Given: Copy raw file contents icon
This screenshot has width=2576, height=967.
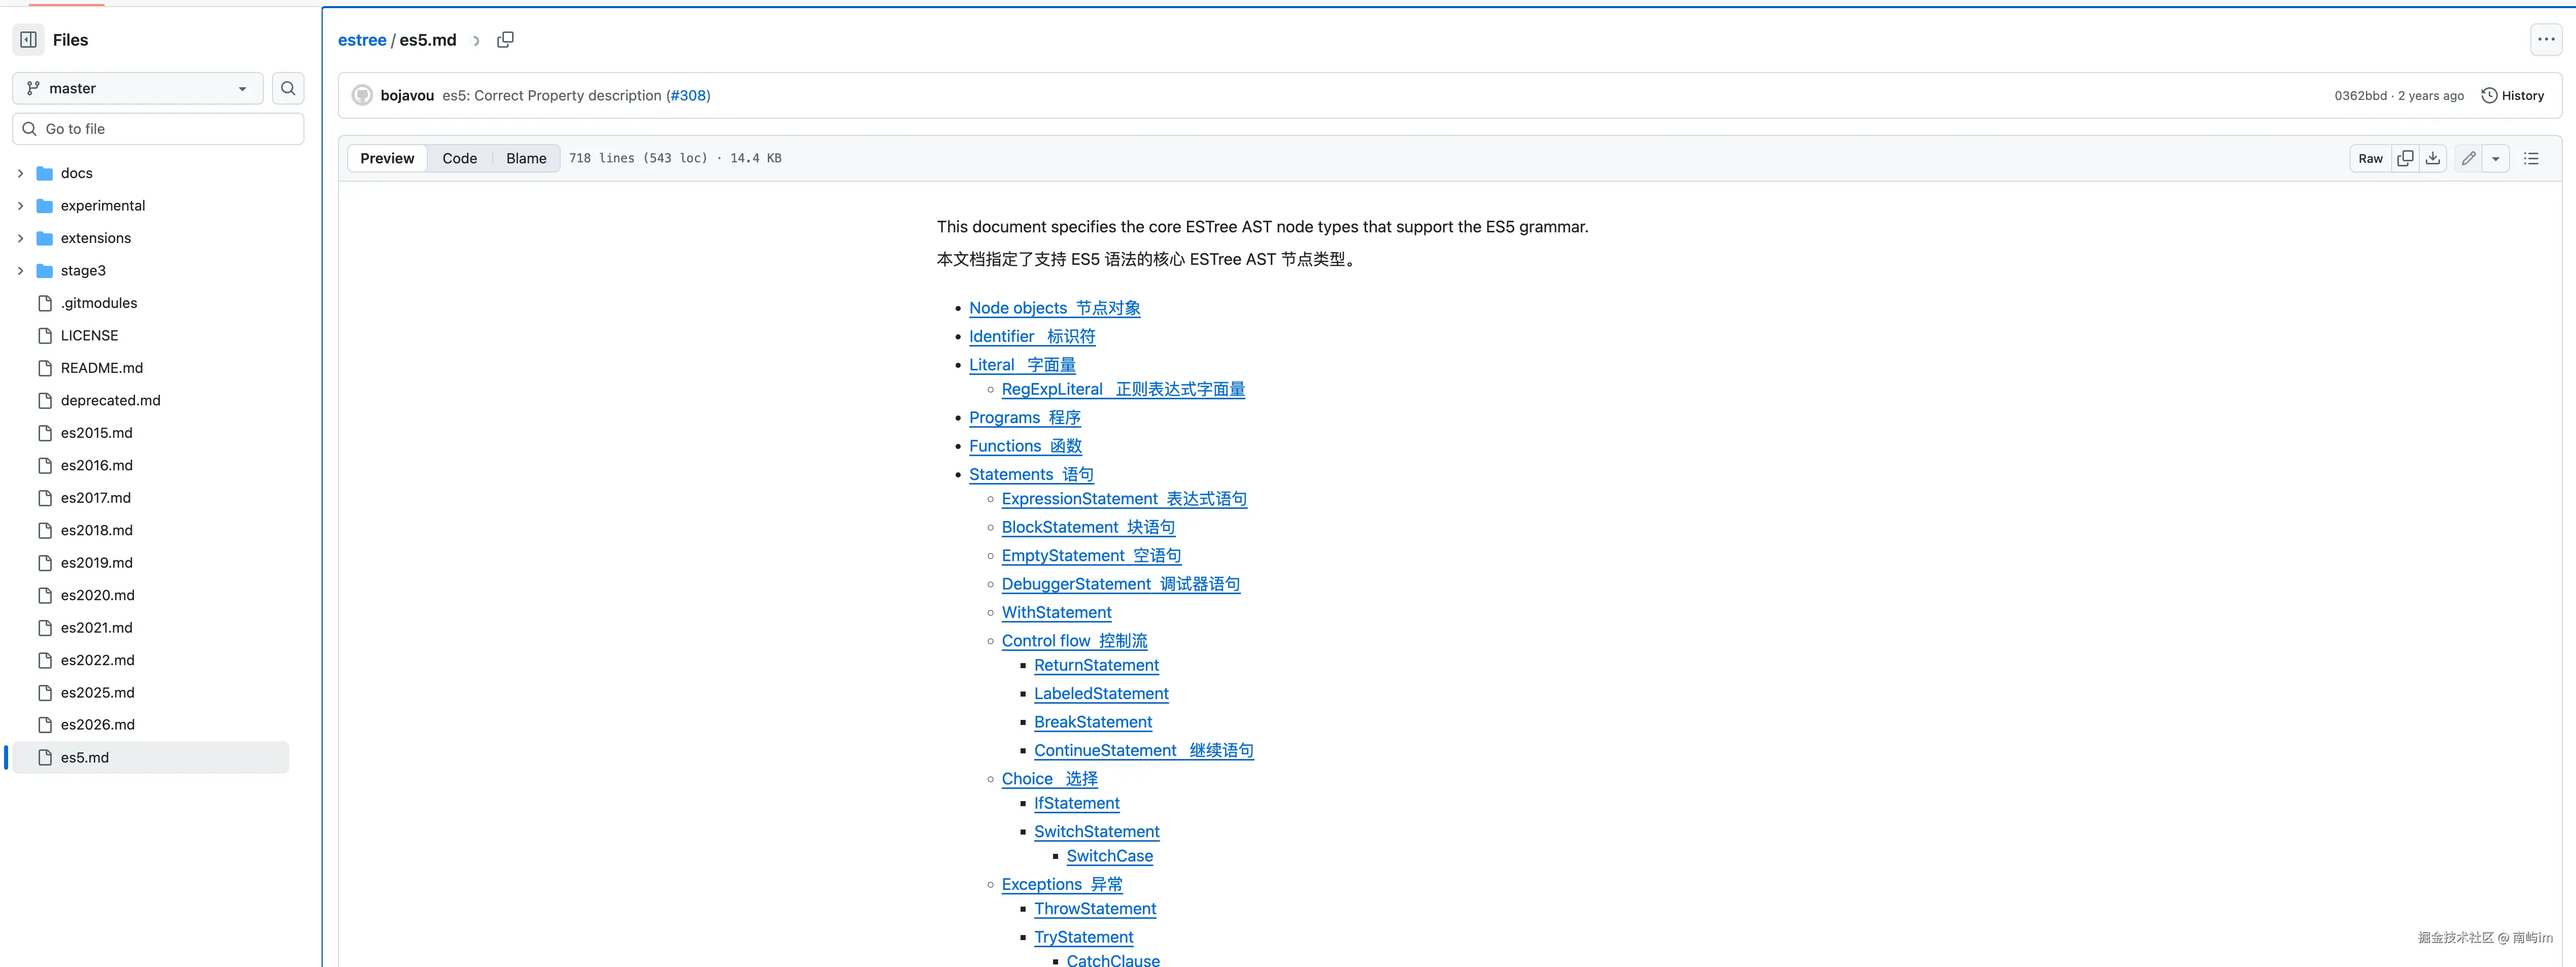Looking at the screenshot, I should 2405,158.
